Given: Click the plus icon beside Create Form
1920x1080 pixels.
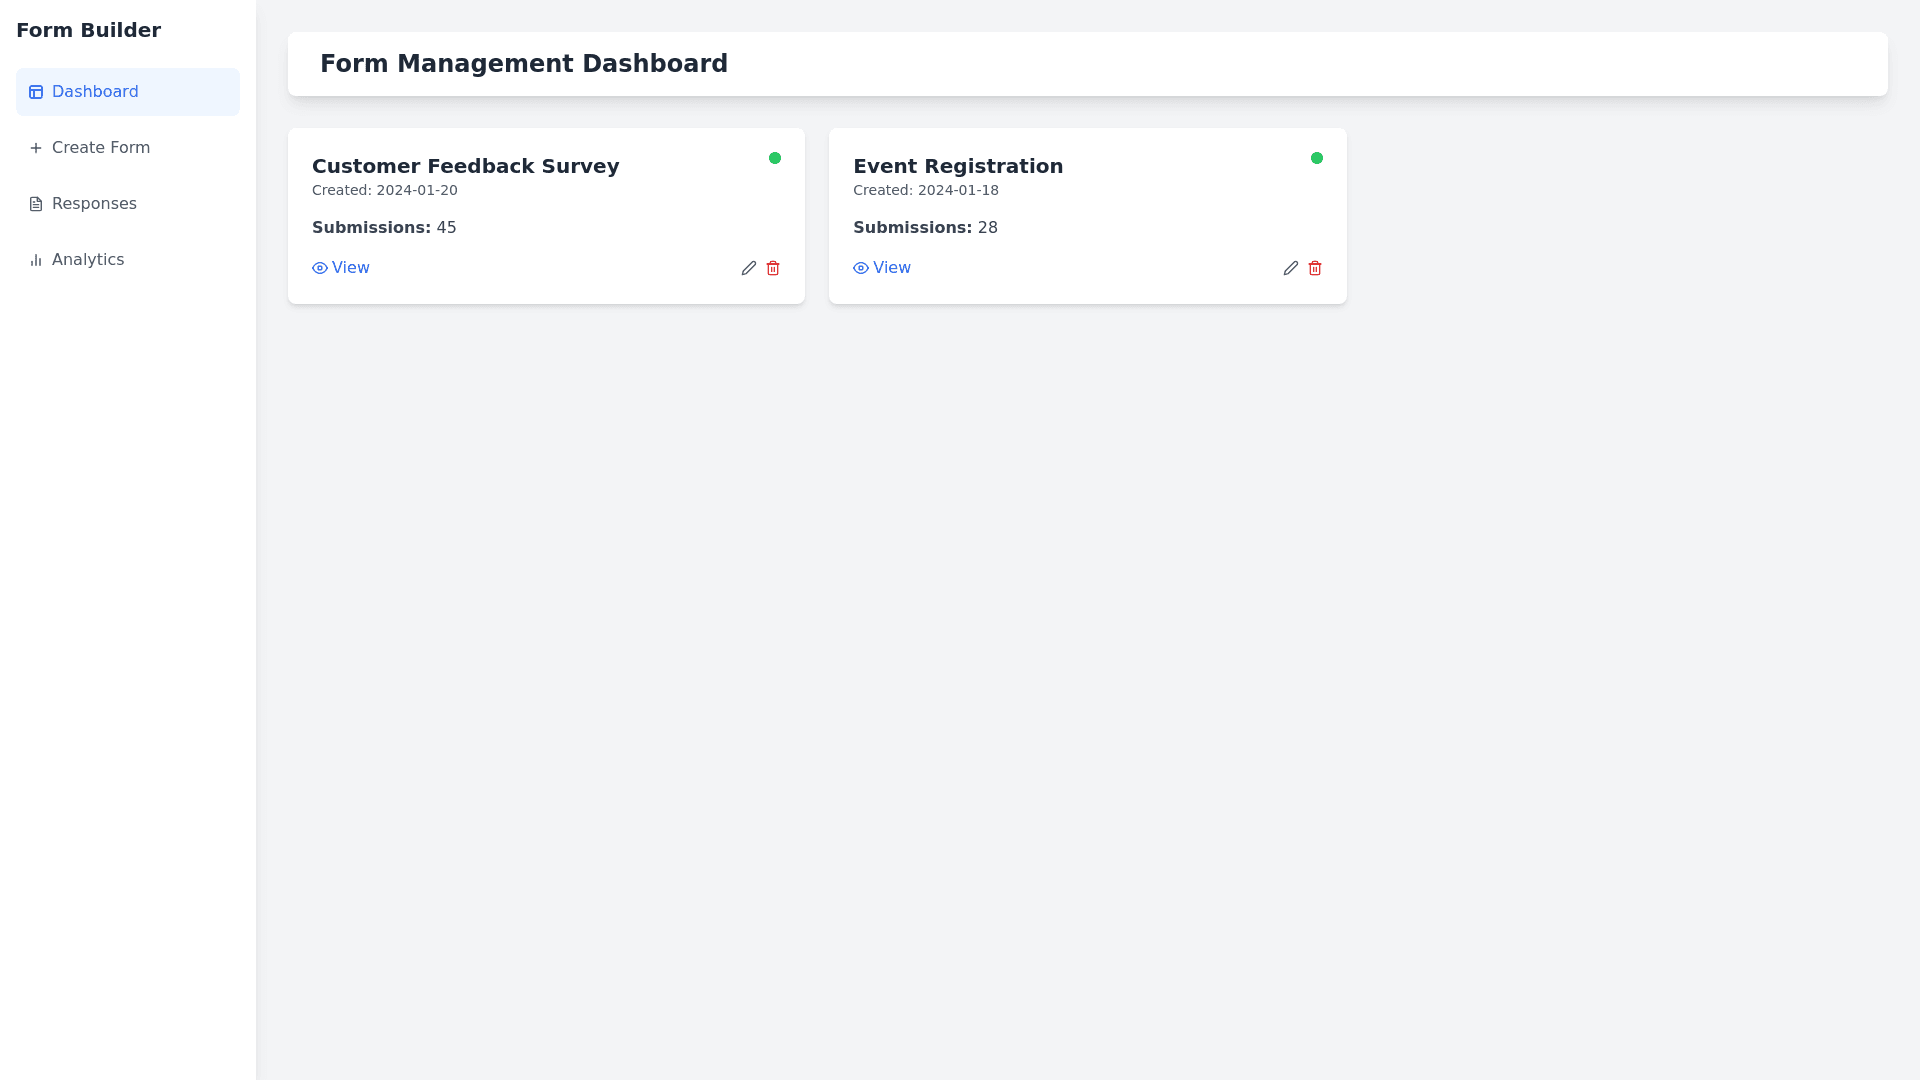Looking at the screenshot, I should click(36, 148).
